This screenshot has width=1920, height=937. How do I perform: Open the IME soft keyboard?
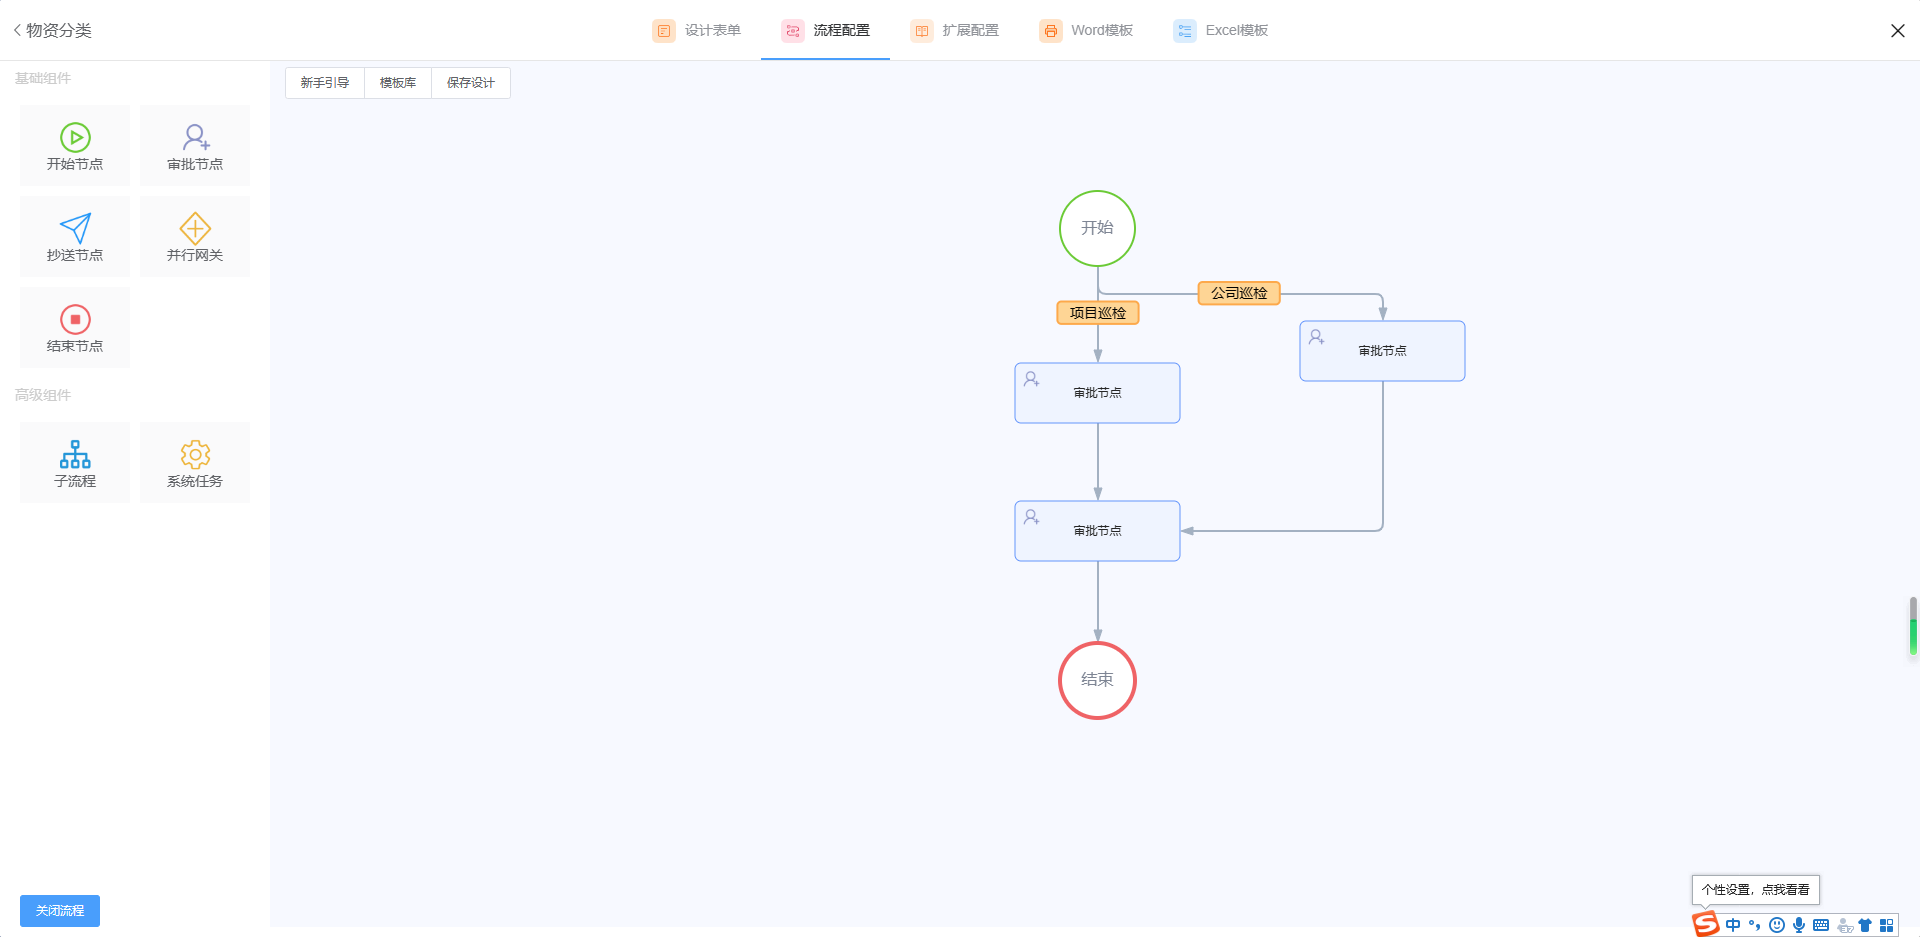(x=1821, y=925)
